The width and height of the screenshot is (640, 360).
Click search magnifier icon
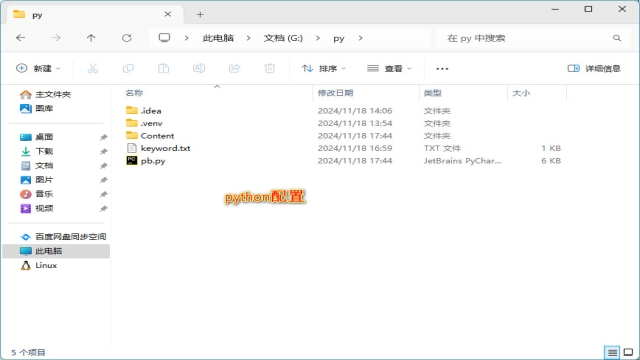coord(617,38)
